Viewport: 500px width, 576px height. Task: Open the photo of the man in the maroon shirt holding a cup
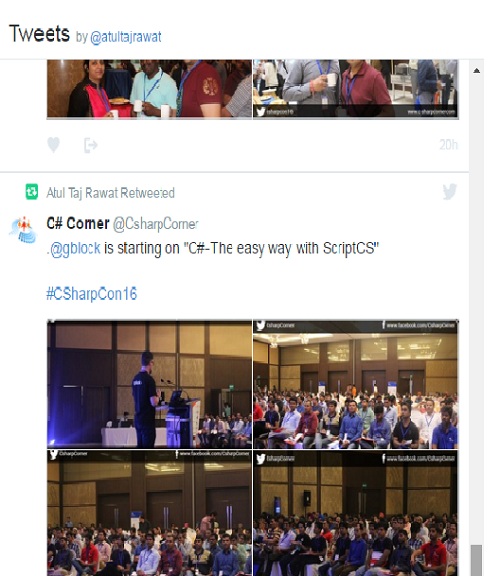coord(356,89)
